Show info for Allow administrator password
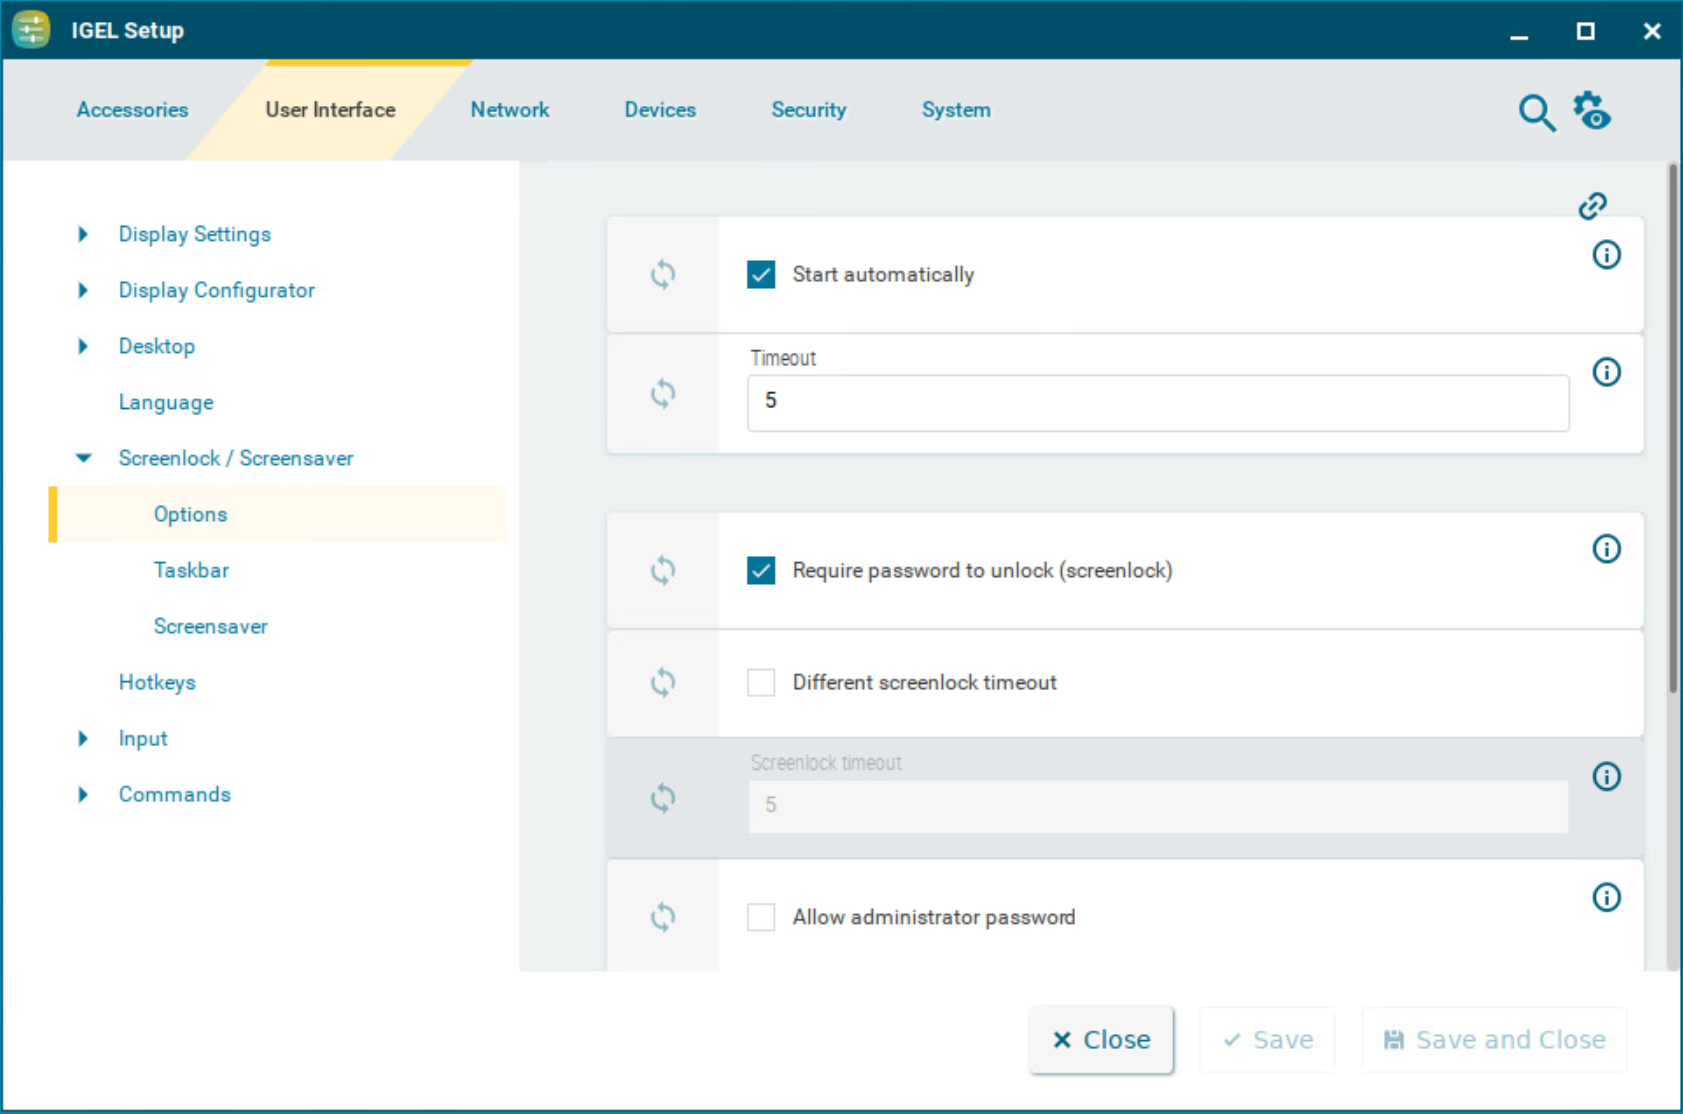Viewport: 1683px width, 1114px height. (1606, 897)
